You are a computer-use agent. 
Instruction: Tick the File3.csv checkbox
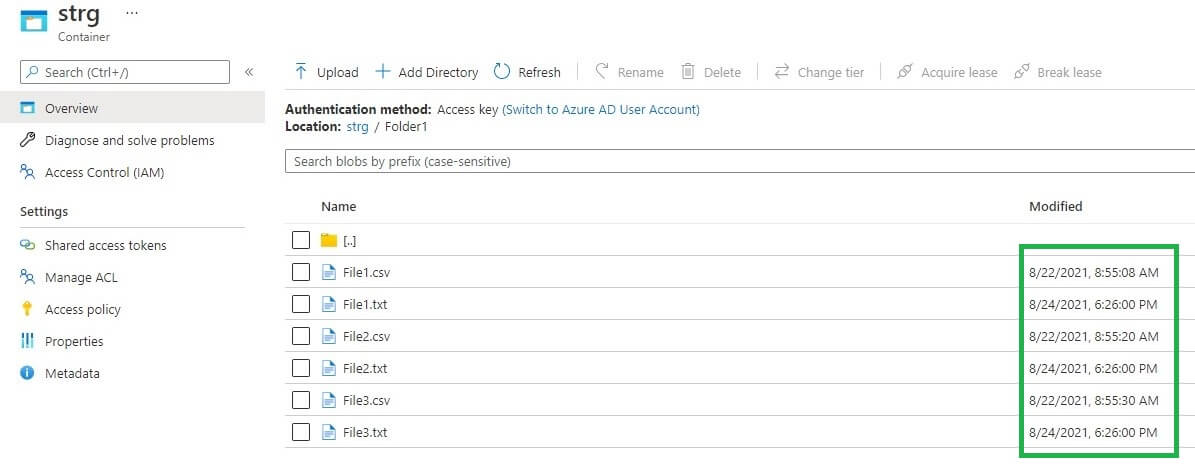[x=301, y=400]
